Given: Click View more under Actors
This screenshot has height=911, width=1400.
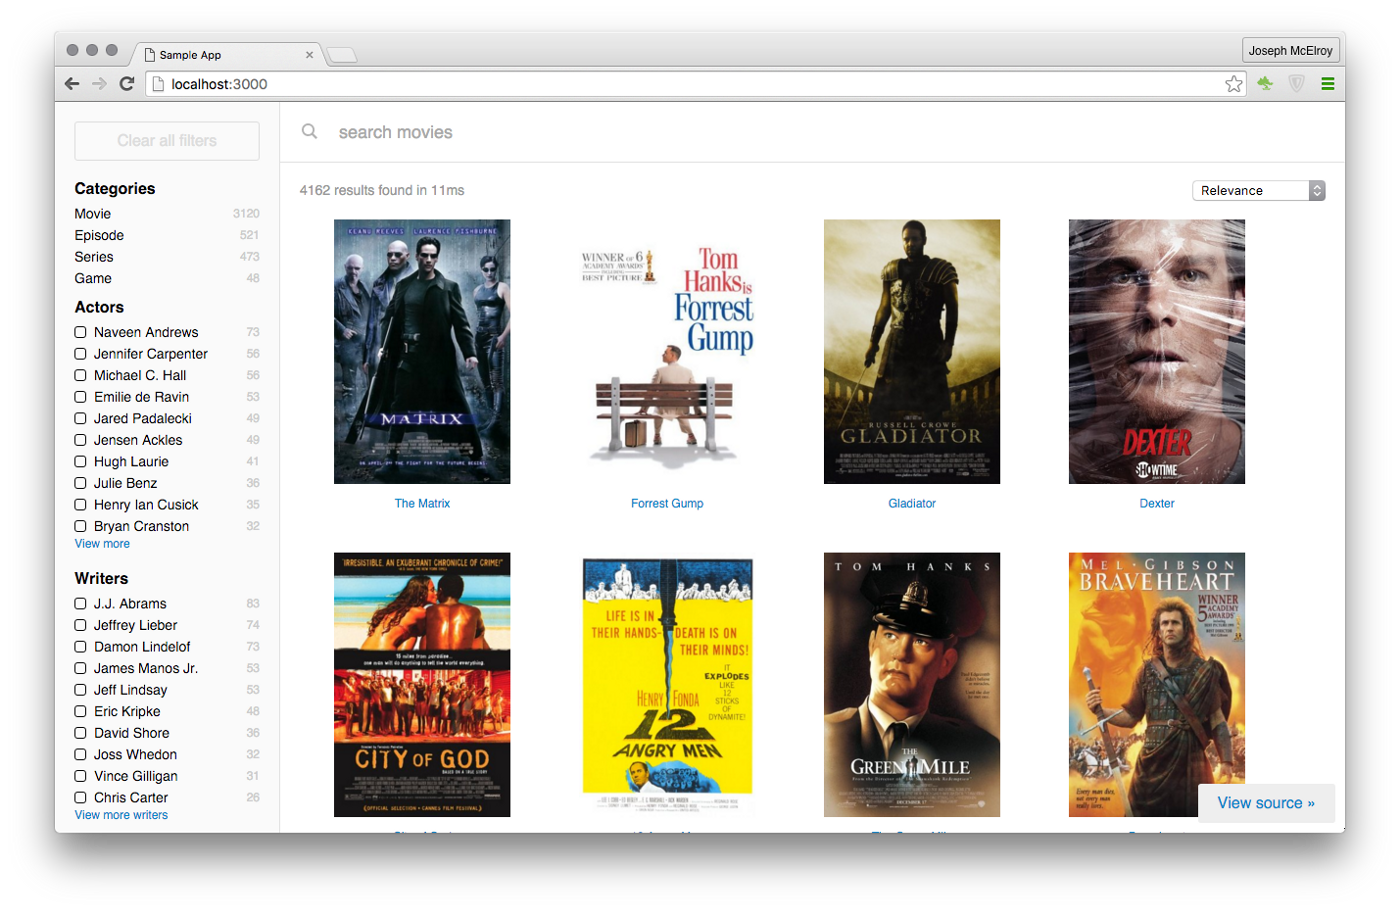Looking at the screenshot, I should tap(102, 544).
